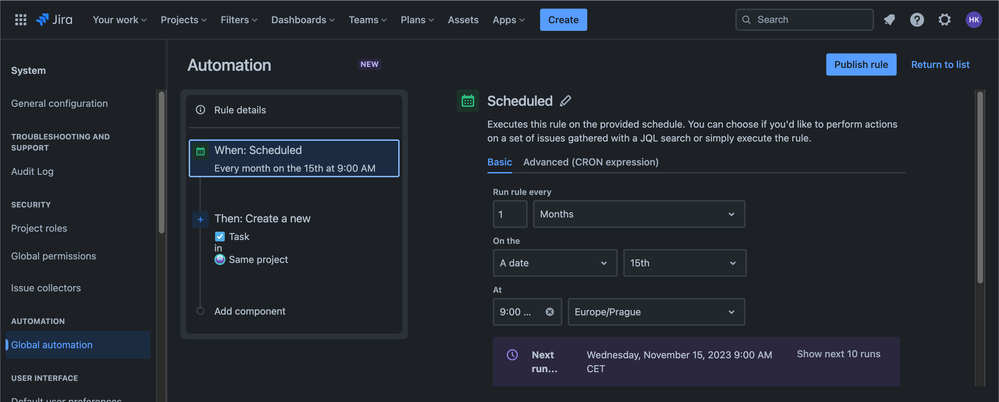Select Global automation in sidebar
Screen dimensions: 999x402
[x=78, y=345]
